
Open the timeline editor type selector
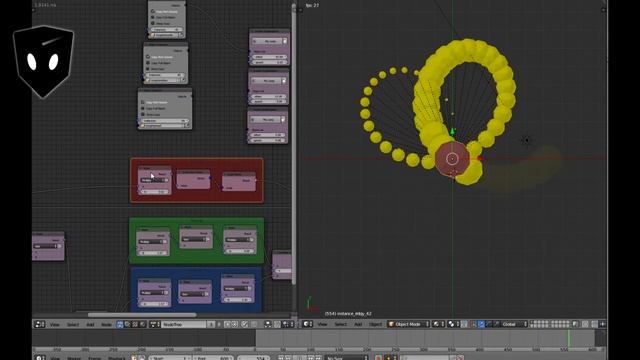coord(40,358)
